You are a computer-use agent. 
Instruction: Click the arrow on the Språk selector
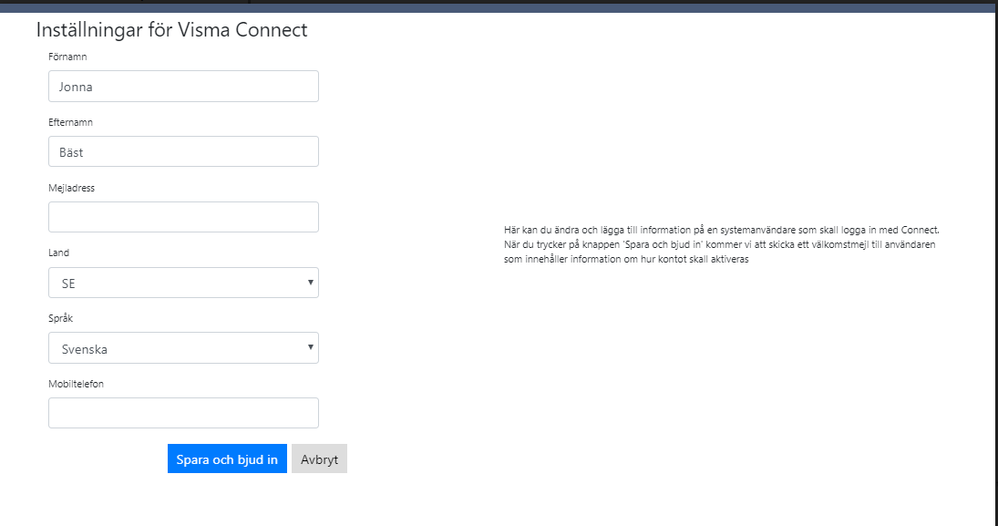[x=311, y=348]
